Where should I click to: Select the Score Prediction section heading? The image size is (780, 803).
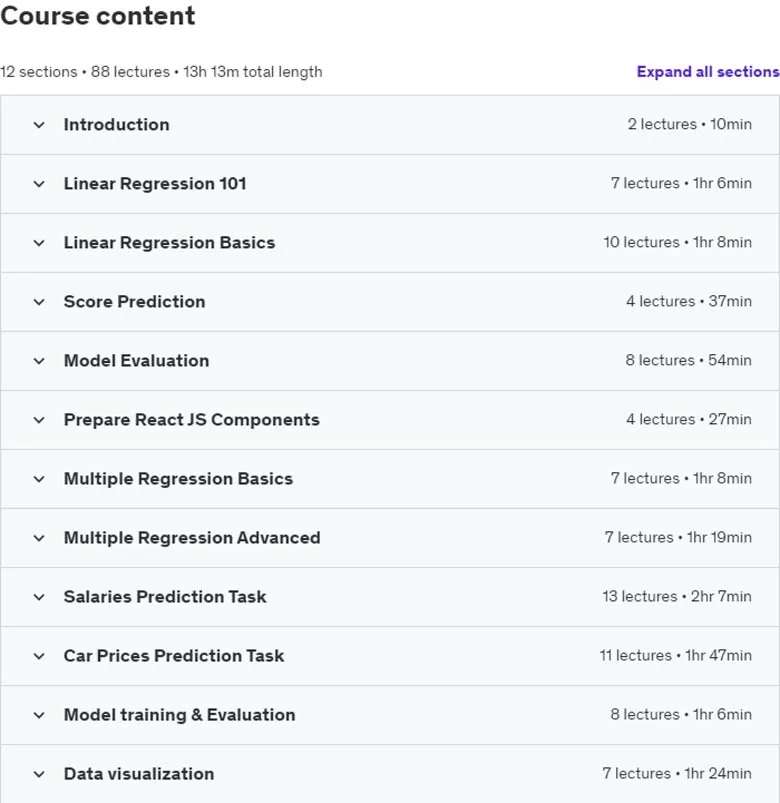coord(135,302)
